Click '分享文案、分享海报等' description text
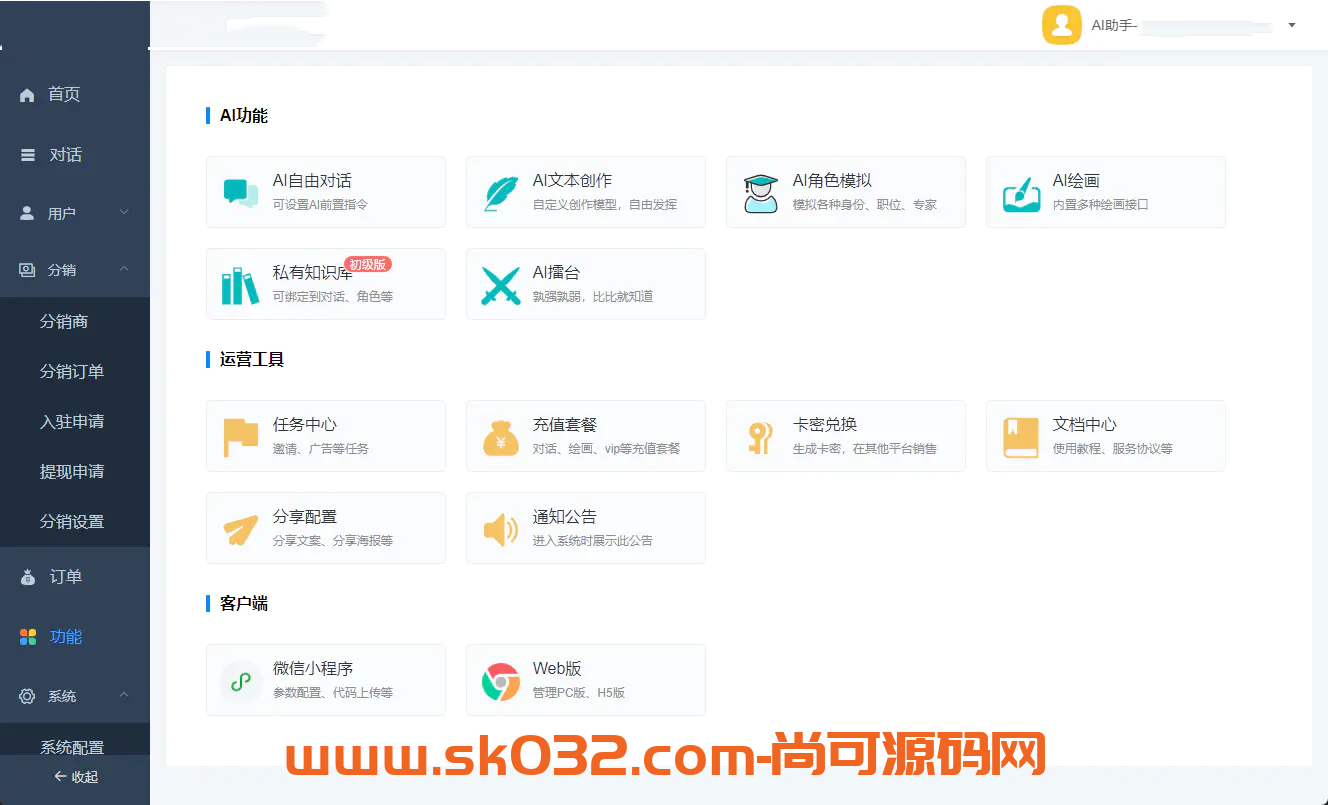The width and height of the screenshot is (1328, 805). [333, 541]
